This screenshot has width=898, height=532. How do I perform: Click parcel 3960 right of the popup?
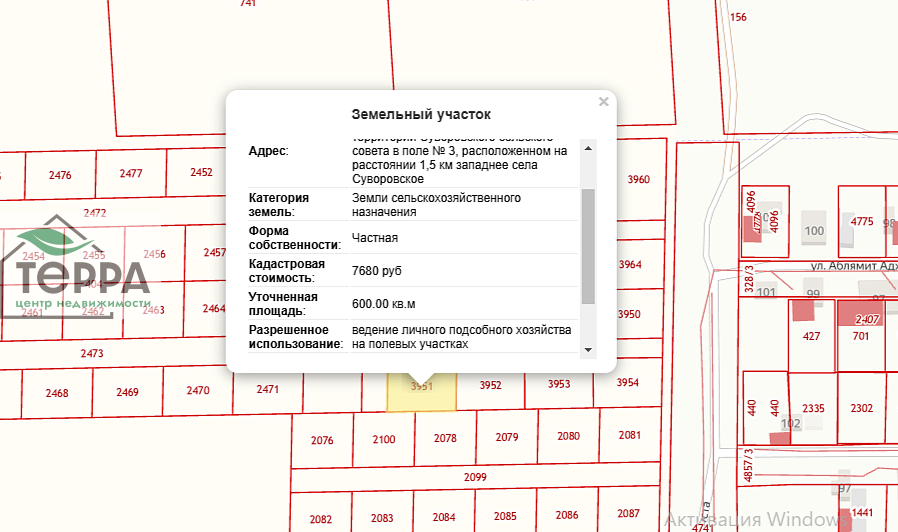click(x=638, y=180)
